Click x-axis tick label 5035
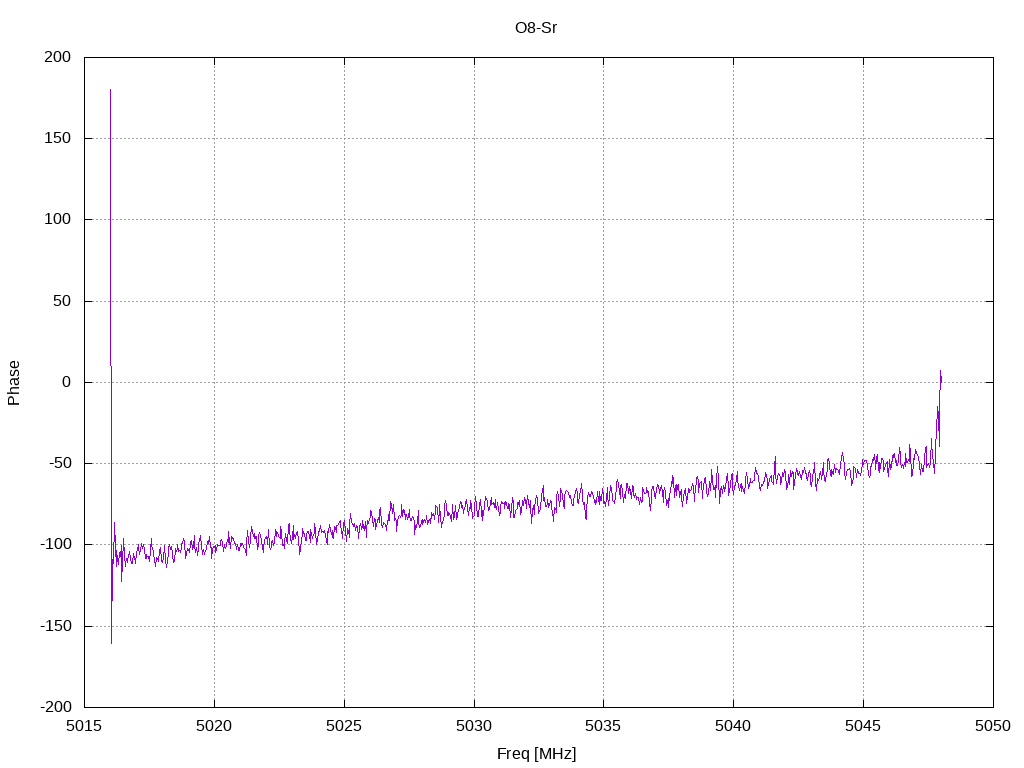1024x768 pixels. pos(603,726)
